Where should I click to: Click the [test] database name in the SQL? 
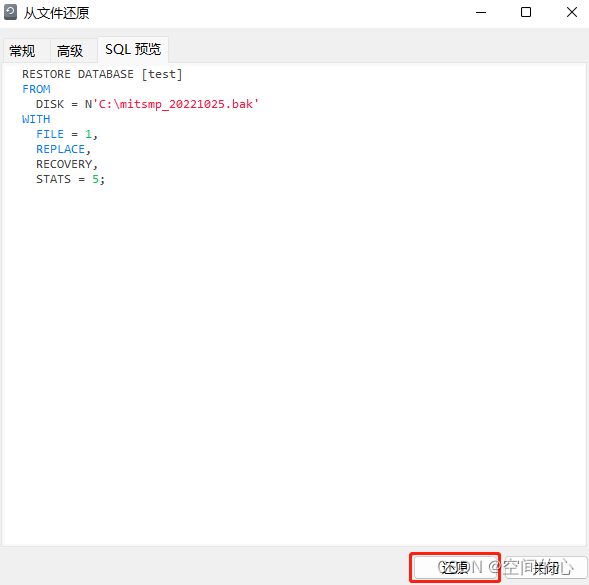click(x=162, y=74)
